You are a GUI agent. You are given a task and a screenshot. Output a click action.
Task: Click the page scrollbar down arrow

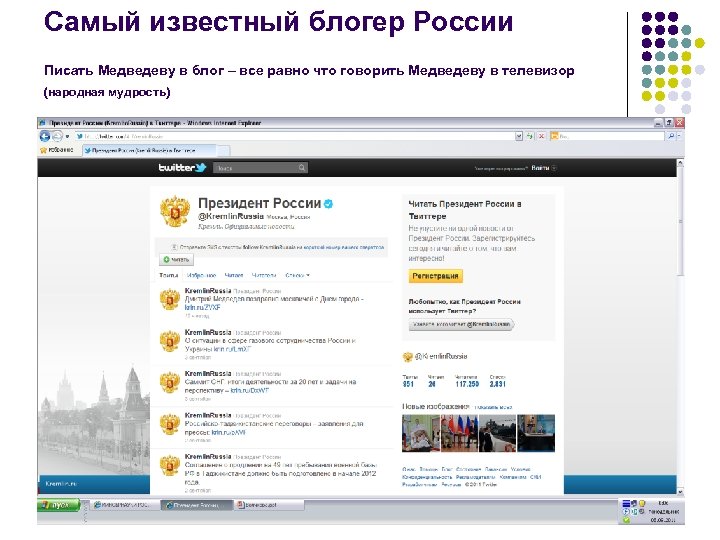point(681,491)
